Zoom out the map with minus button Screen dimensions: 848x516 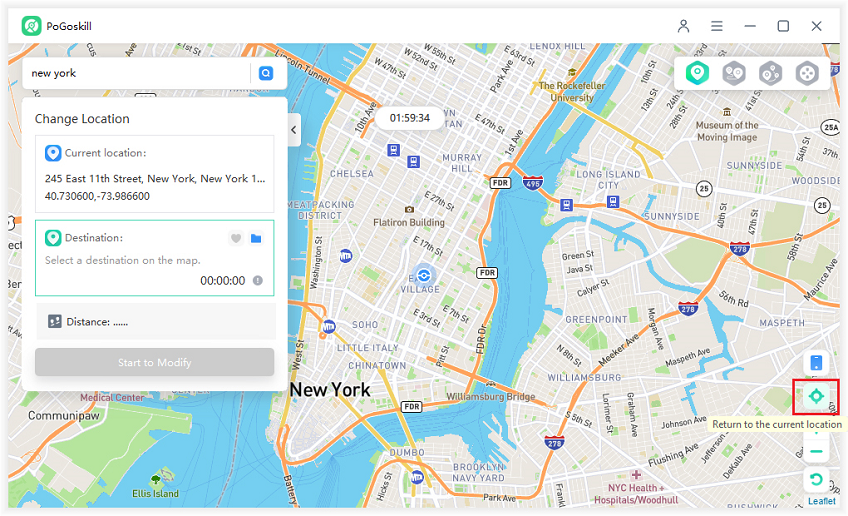[x=816, y=452]
